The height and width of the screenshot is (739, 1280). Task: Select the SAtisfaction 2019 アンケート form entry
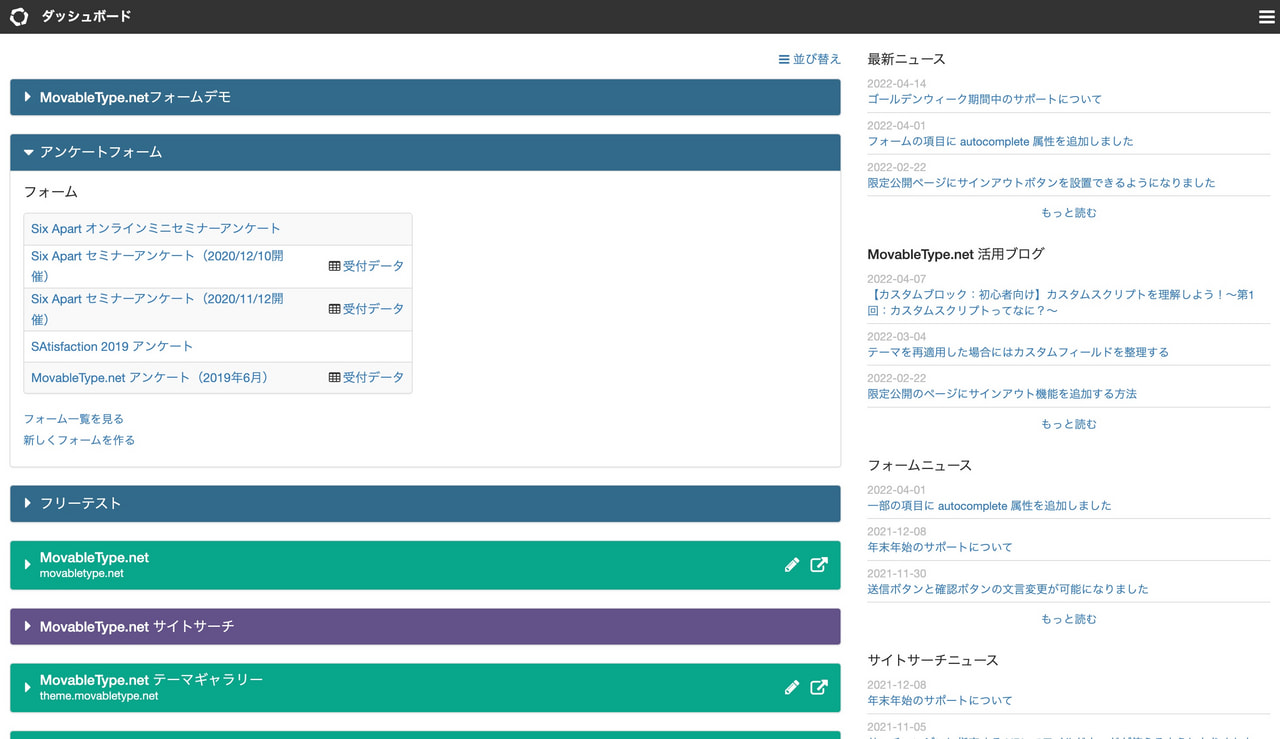(x=111, y=346)
